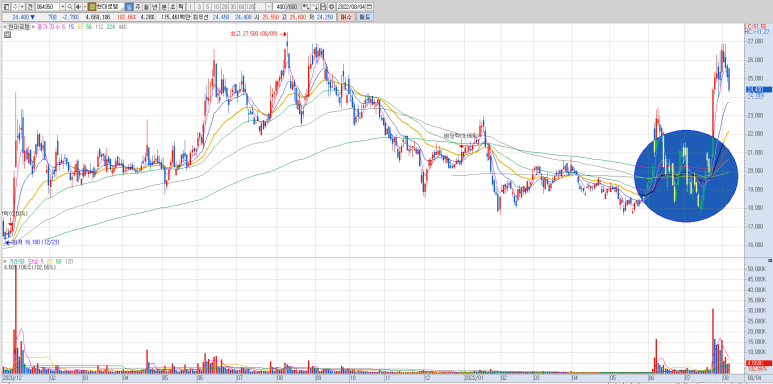Click the 33 moving average legend
The image size is (773, 384).
pos(80,27)
